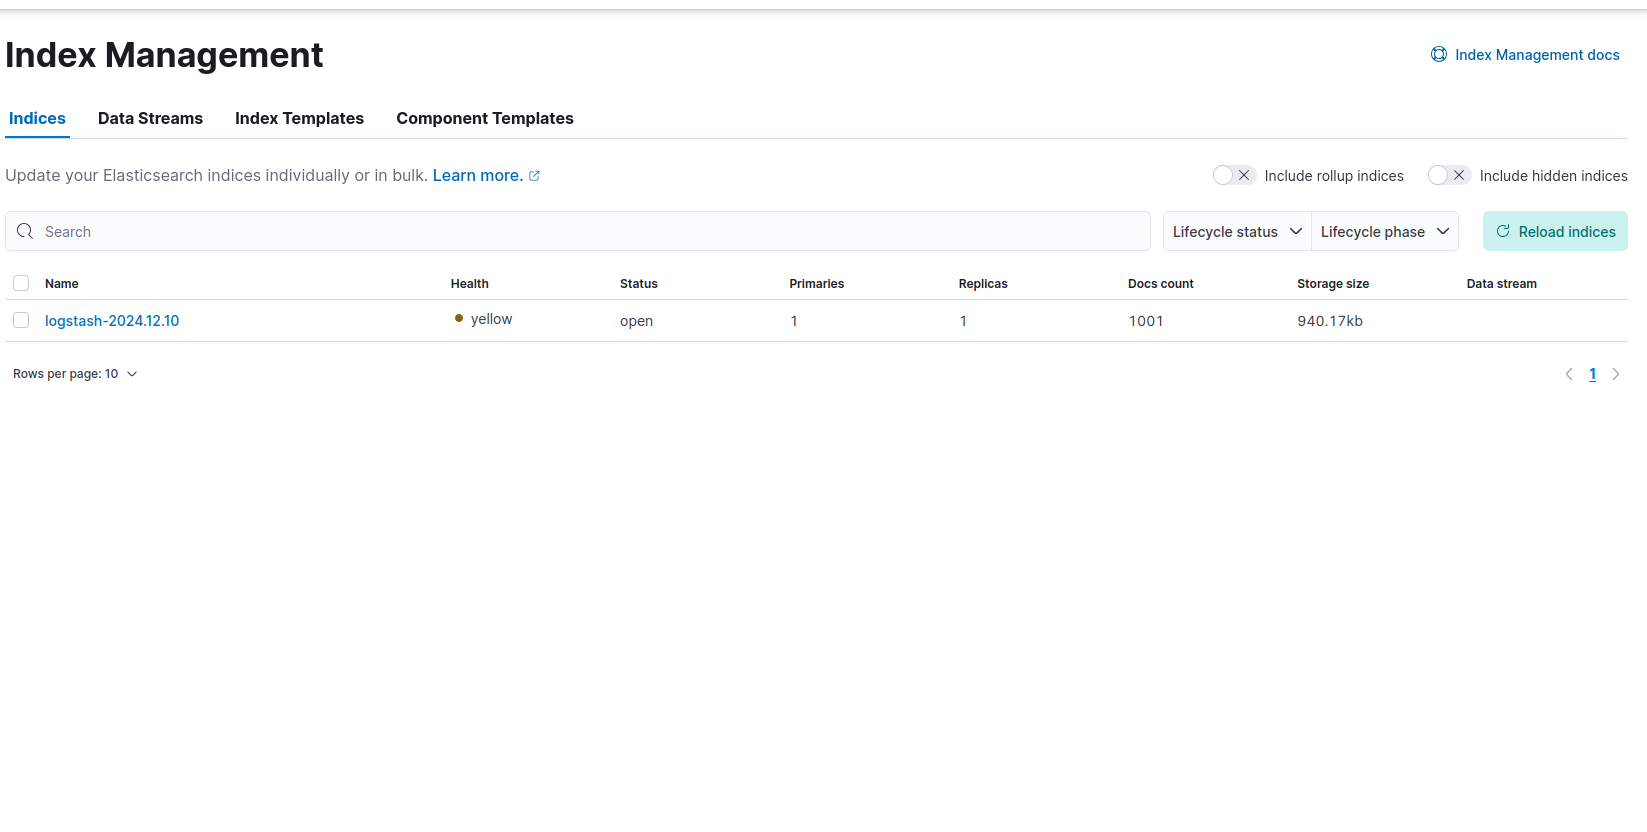Go to previous page arrow in pagination
The image size is (1647, 832).
coord(1568,374)
